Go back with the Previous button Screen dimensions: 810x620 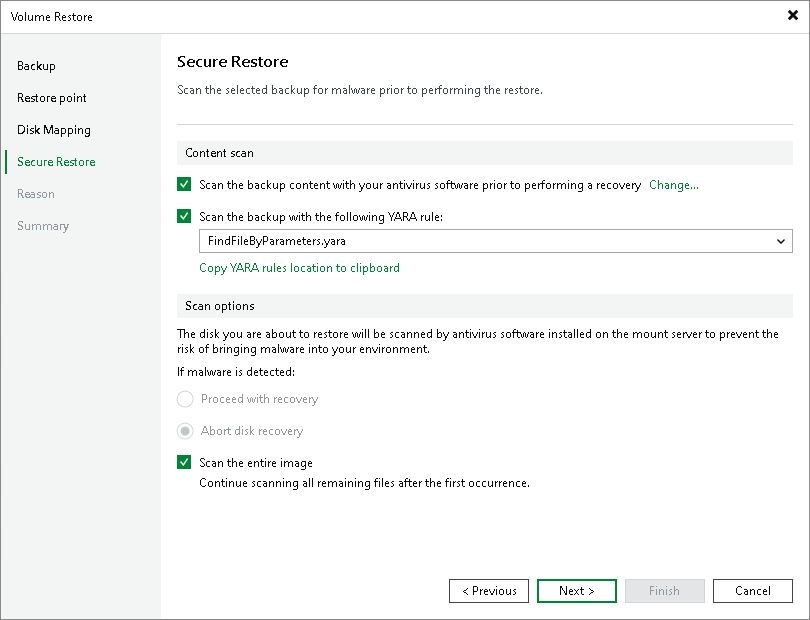click(x=489, y=591)
